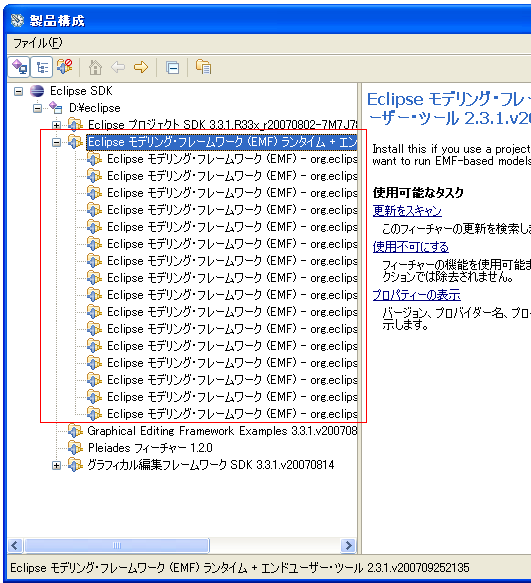Click the Back arrow toolbar icon
Viewport: 531px width, 583px height.
click(x=118, y=67)
